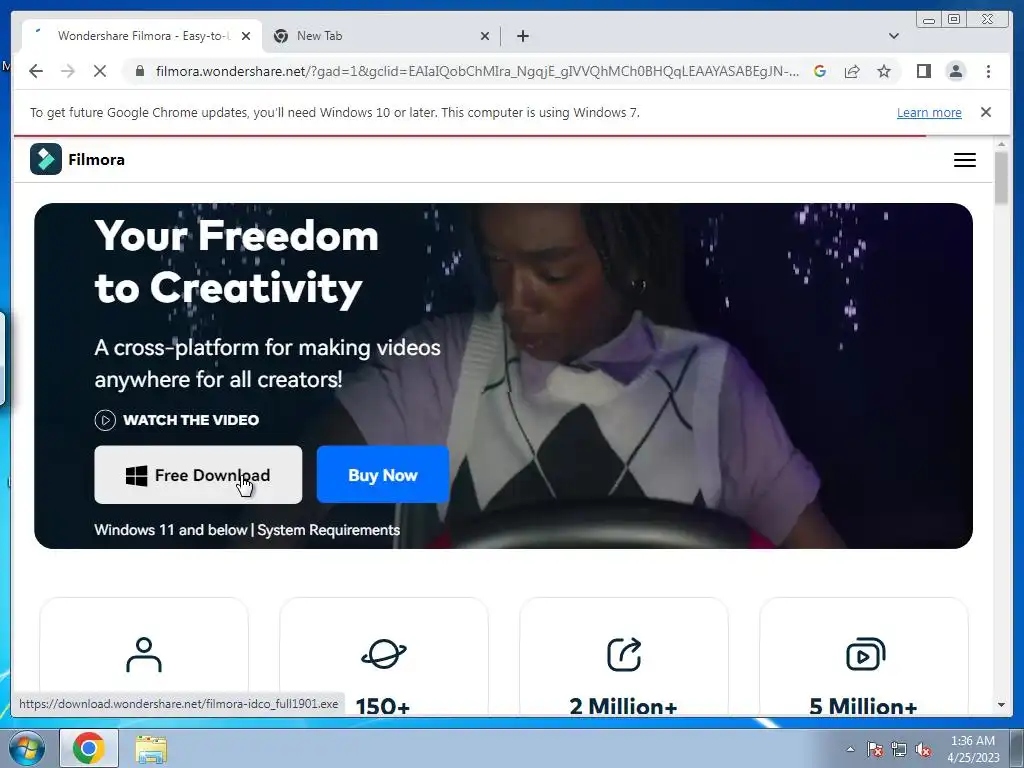
Task: Share this page using the share icon
Action: coord(852,71)
